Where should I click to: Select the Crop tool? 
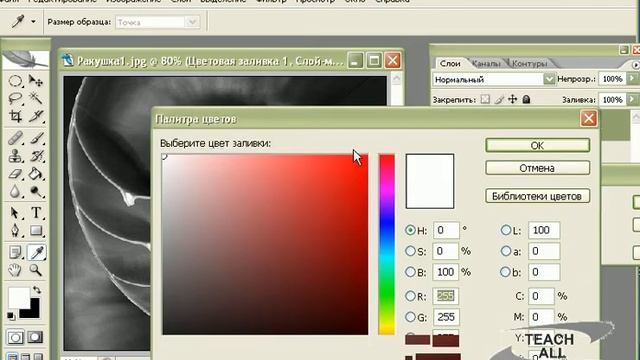pos(15,116)
